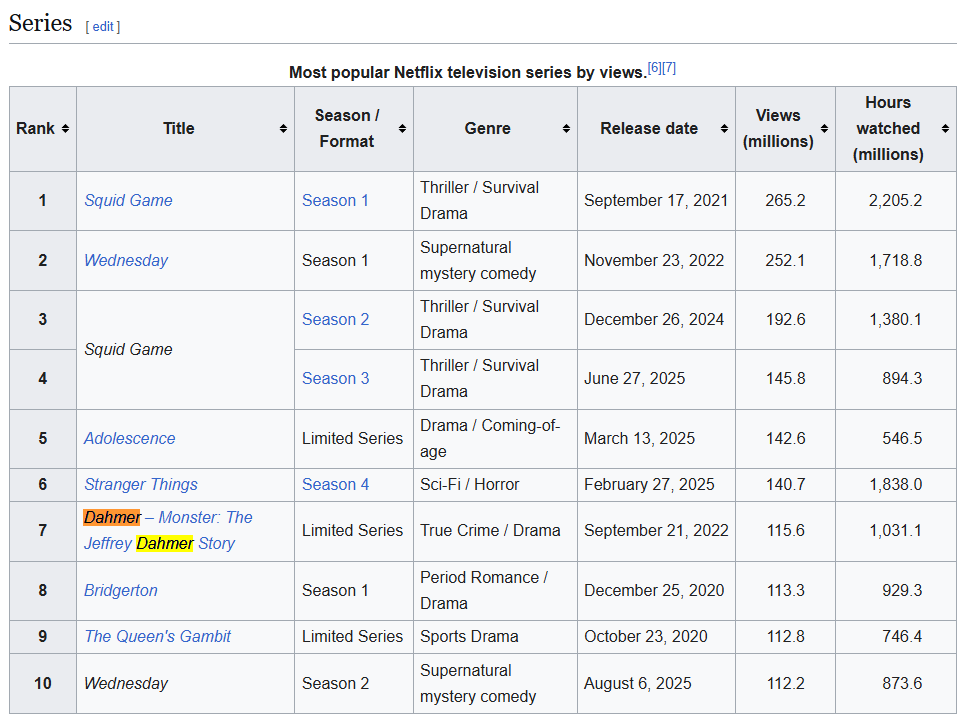Image resolution: width=979 pixels, height=718 pixels.
Task: Select release date December 26, 2024
Action: coord(654,320)
